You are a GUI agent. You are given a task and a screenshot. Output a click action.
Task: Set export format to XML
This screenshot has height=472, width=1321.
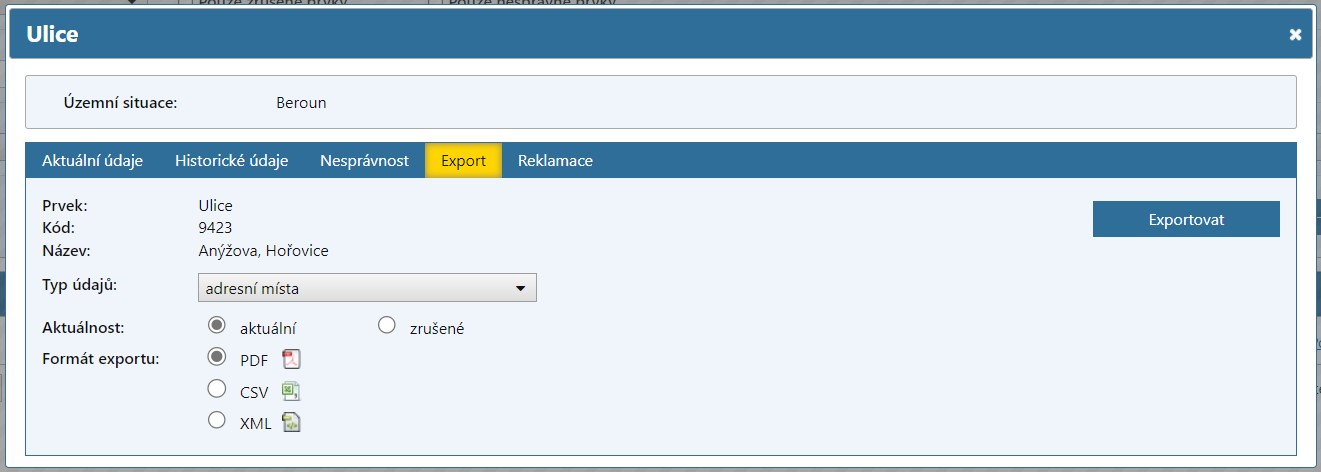[x=216, y=420]
